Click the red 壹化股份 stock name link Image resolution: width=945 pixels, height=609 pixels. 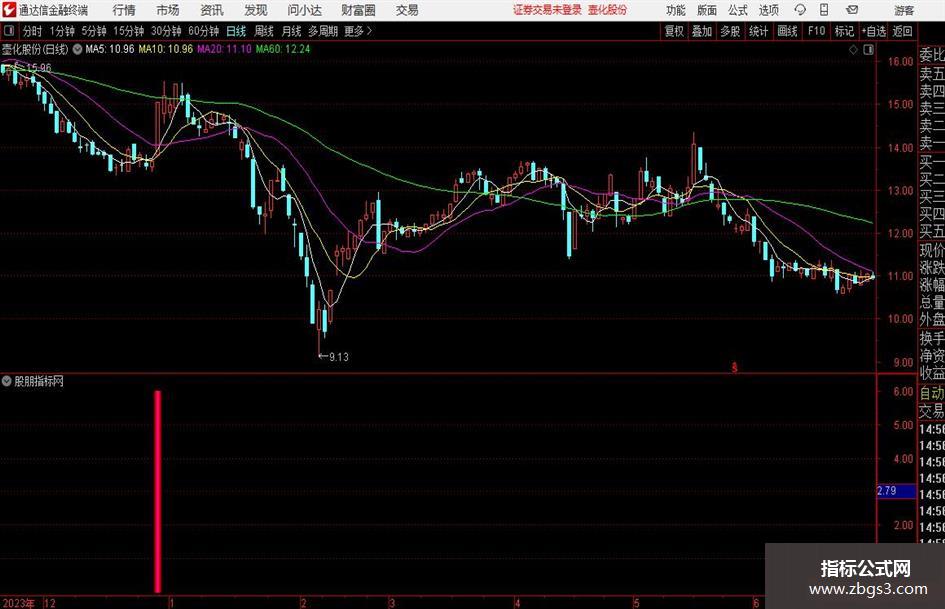pos(608,10)
